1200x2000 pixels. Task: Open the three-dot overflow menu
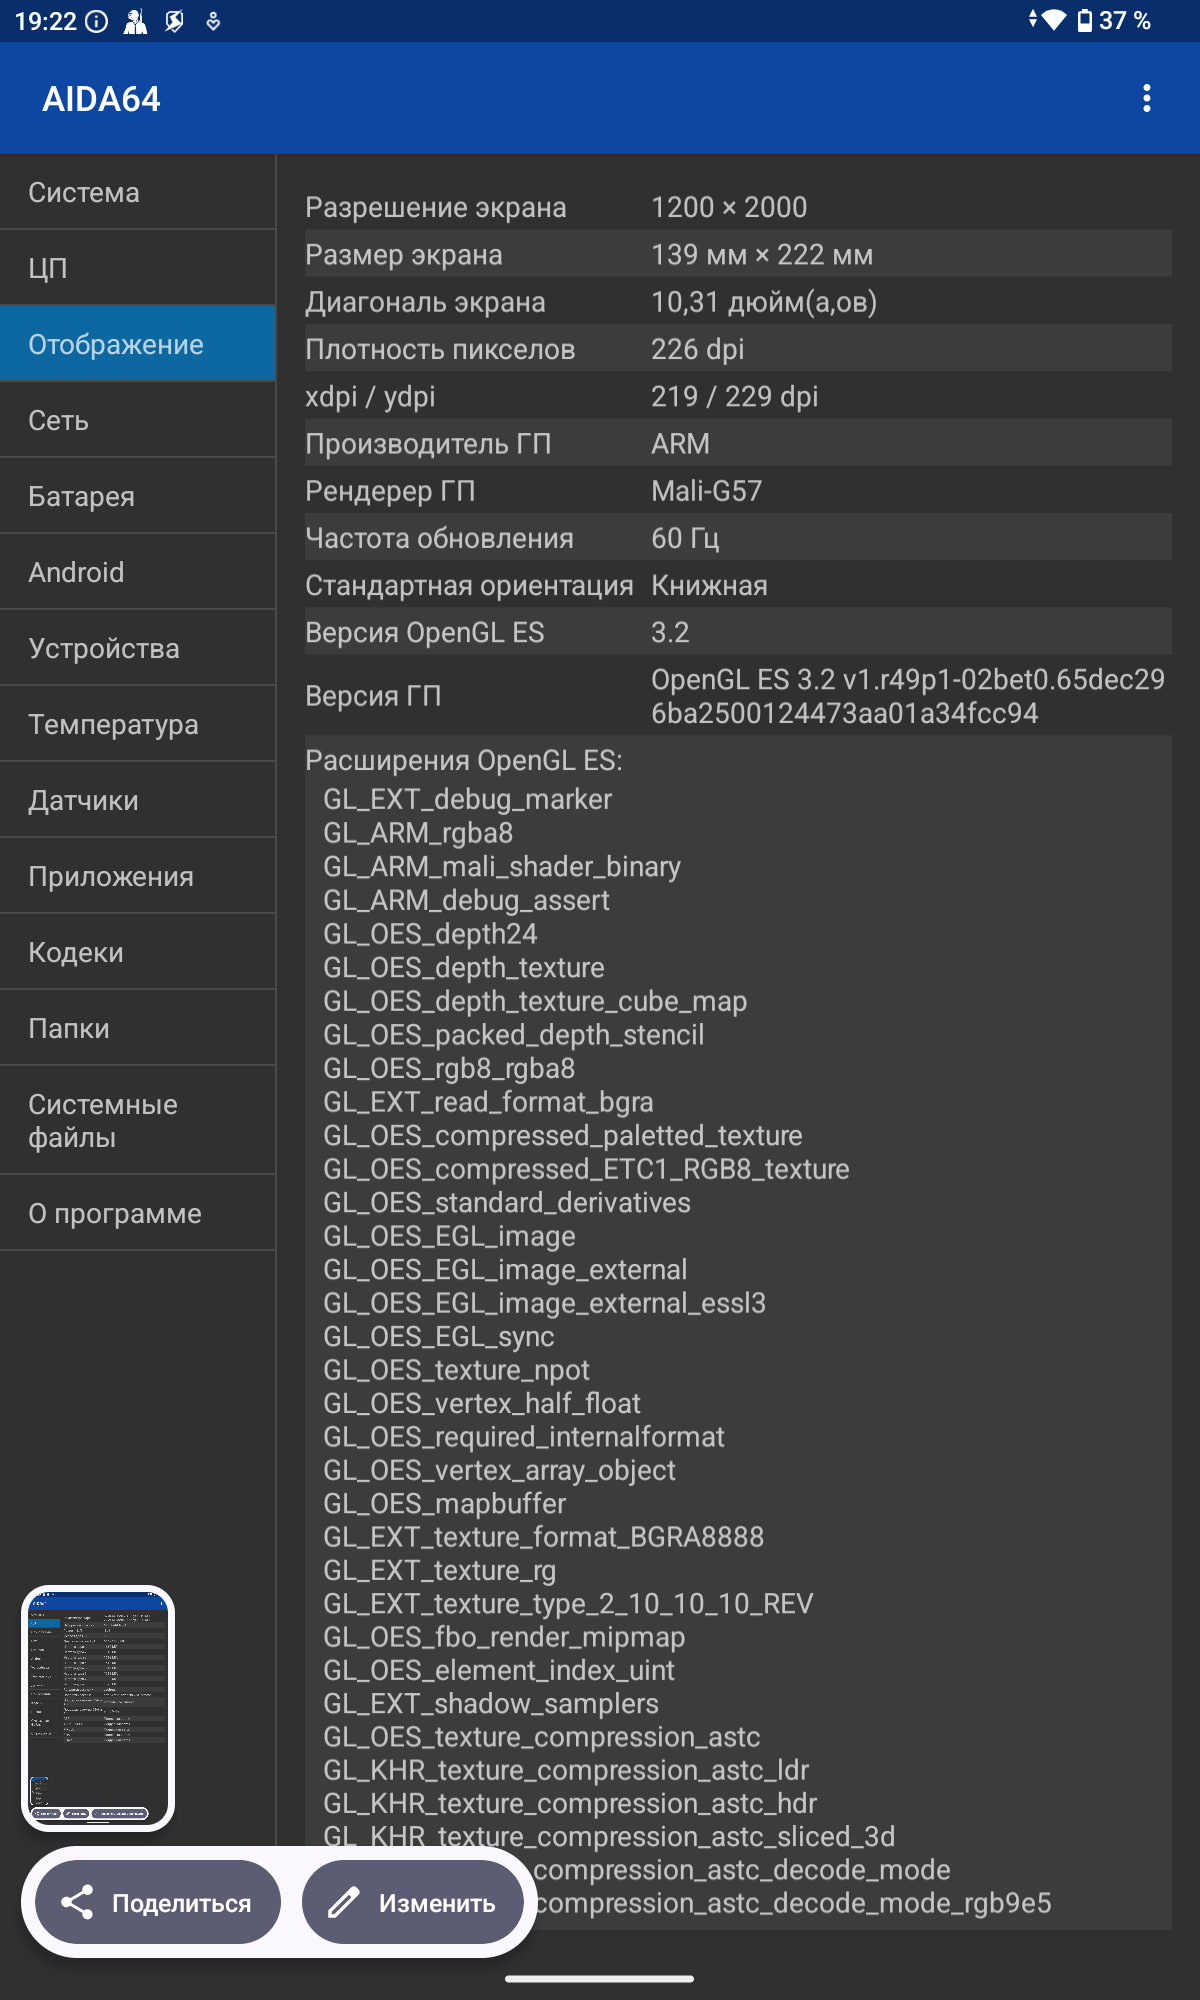point(1146,98)
